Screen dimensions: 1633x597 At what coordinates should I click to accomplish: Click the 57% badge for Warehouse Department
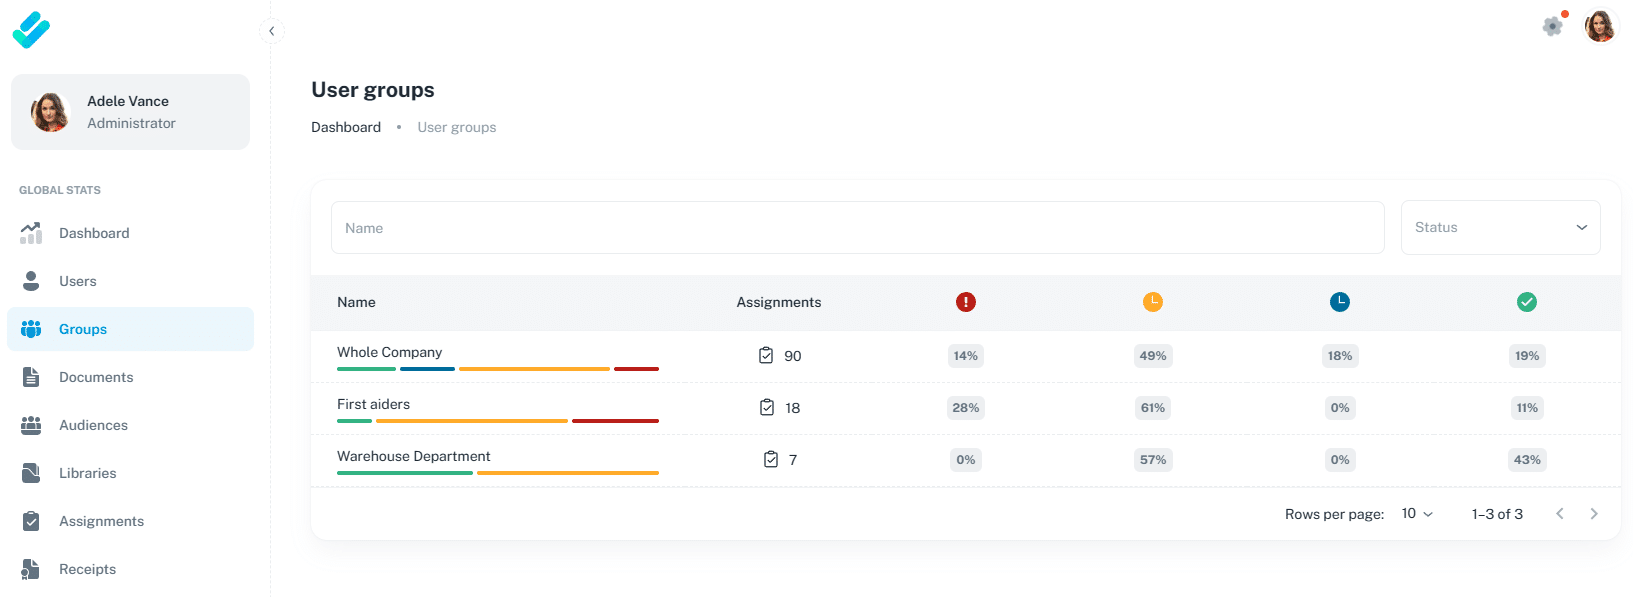pos(1153,460)
